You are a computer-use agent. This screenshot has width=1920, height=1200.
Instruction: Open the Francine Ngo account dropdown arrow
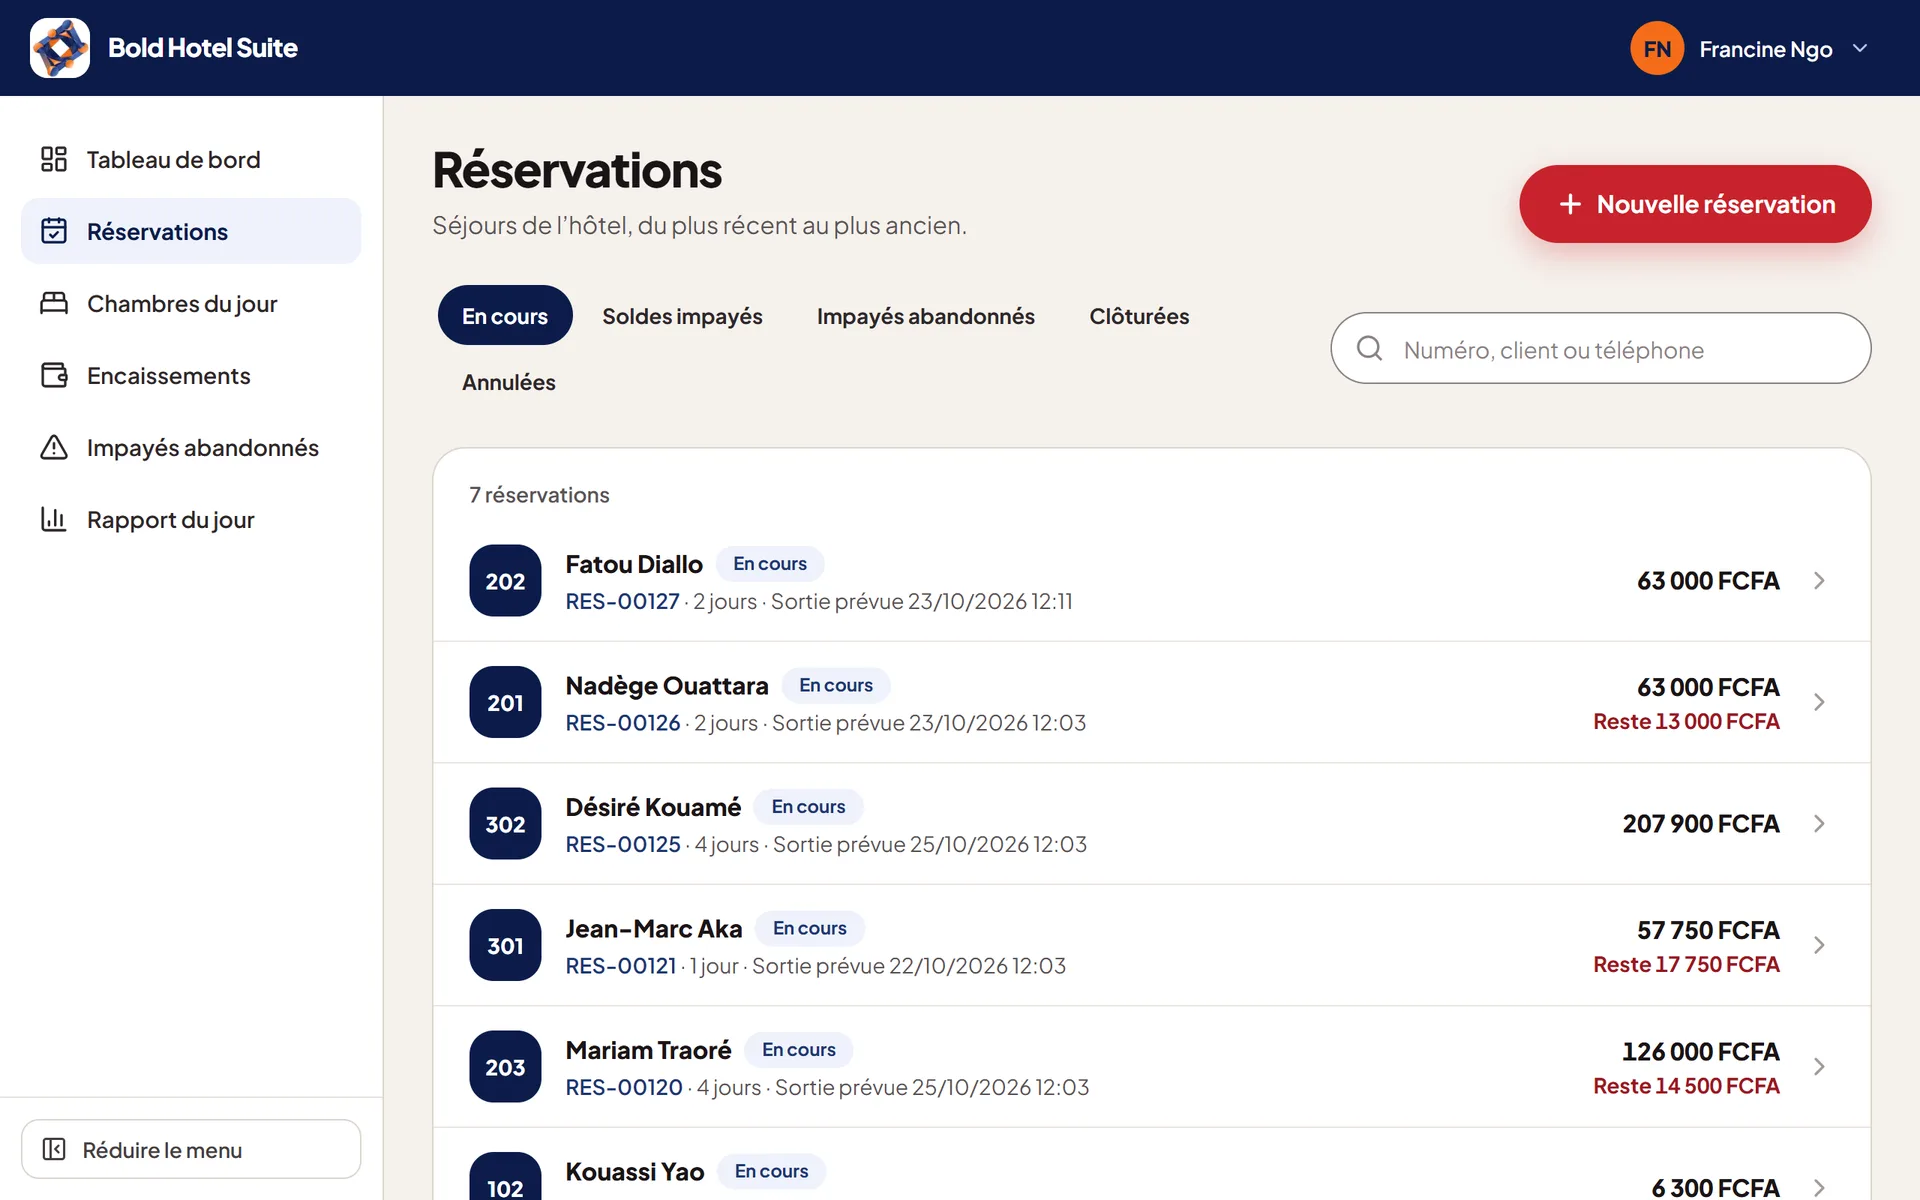pos(1860,48)
